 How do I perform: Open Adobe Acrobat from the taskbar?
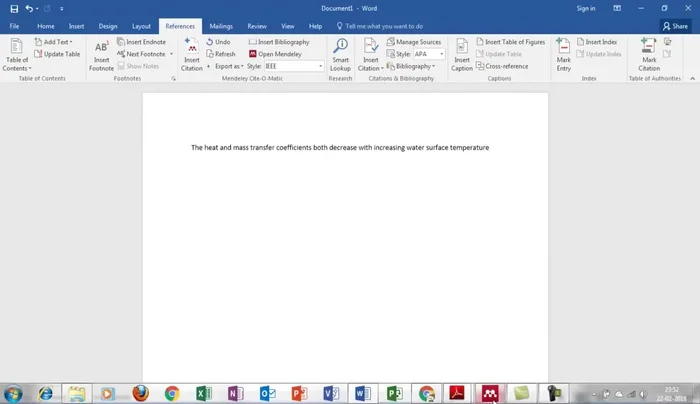pyautogui.click(x=457, y=394)
